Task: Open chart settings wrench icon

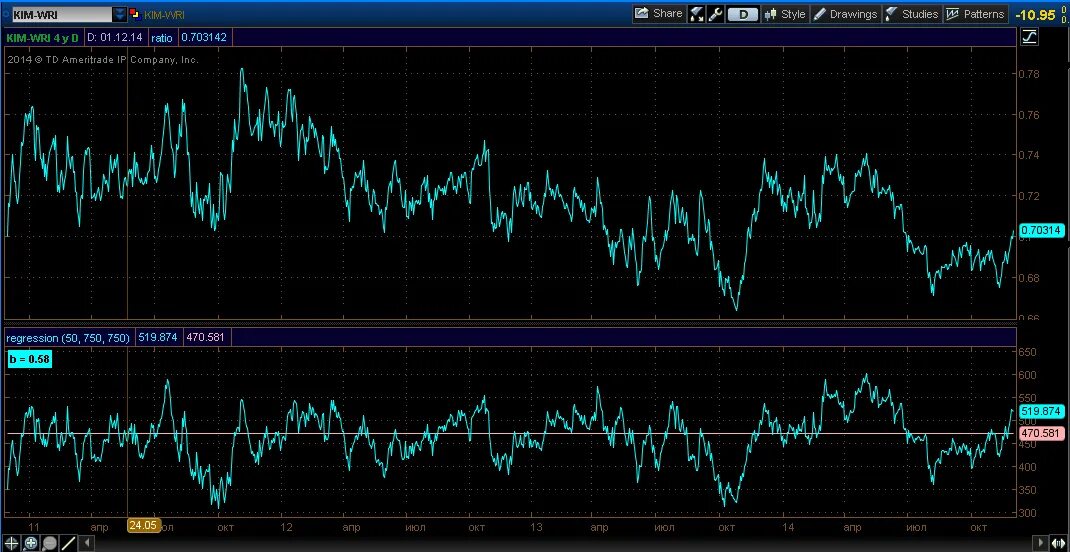Action: coord(715,14)
